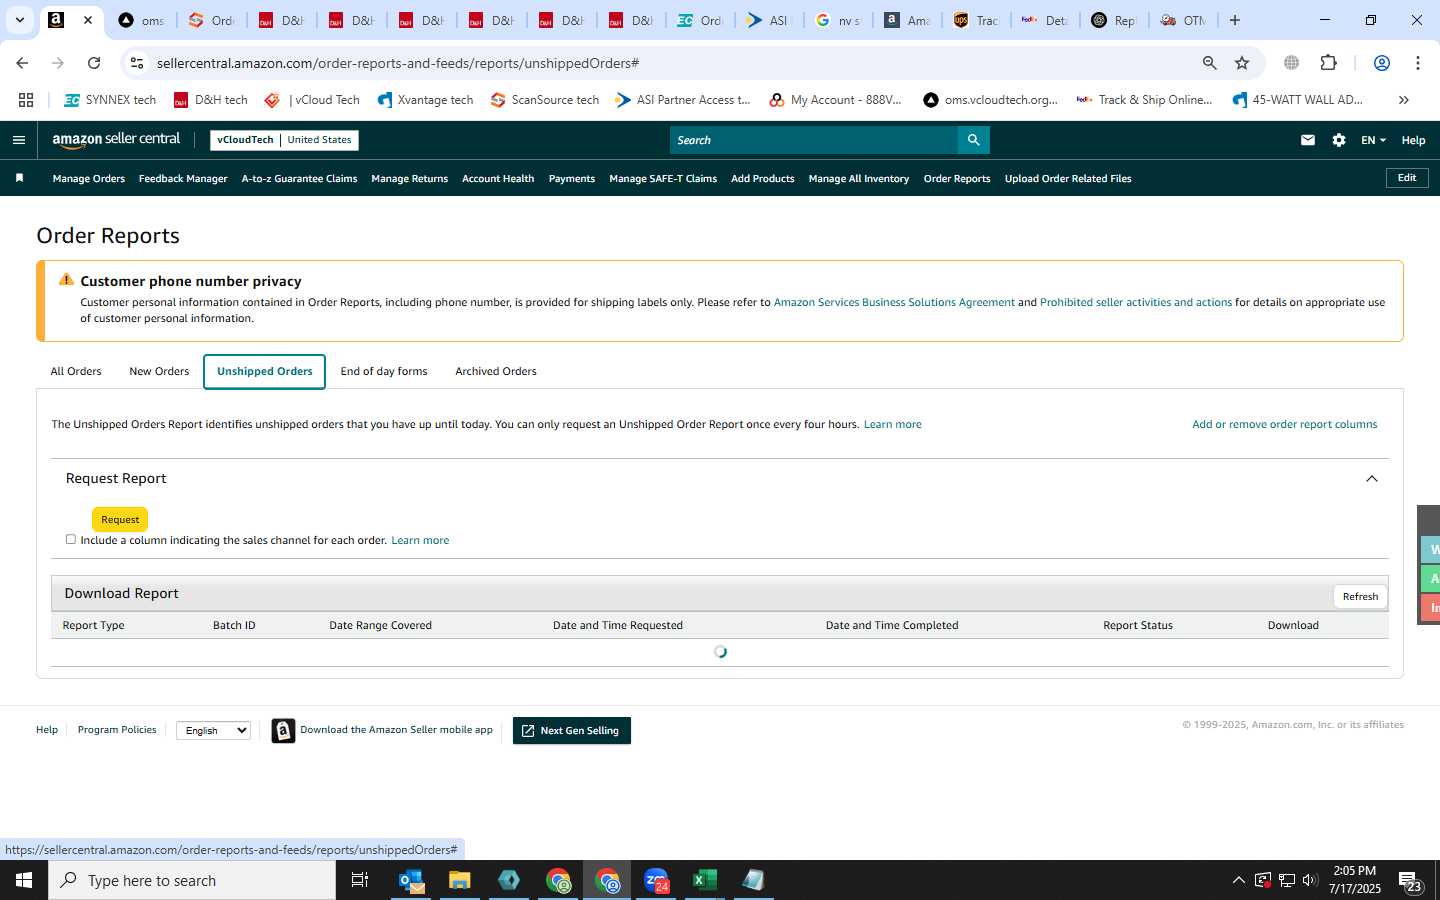Open Excel from the taskbar

click(x=704, y=880)
